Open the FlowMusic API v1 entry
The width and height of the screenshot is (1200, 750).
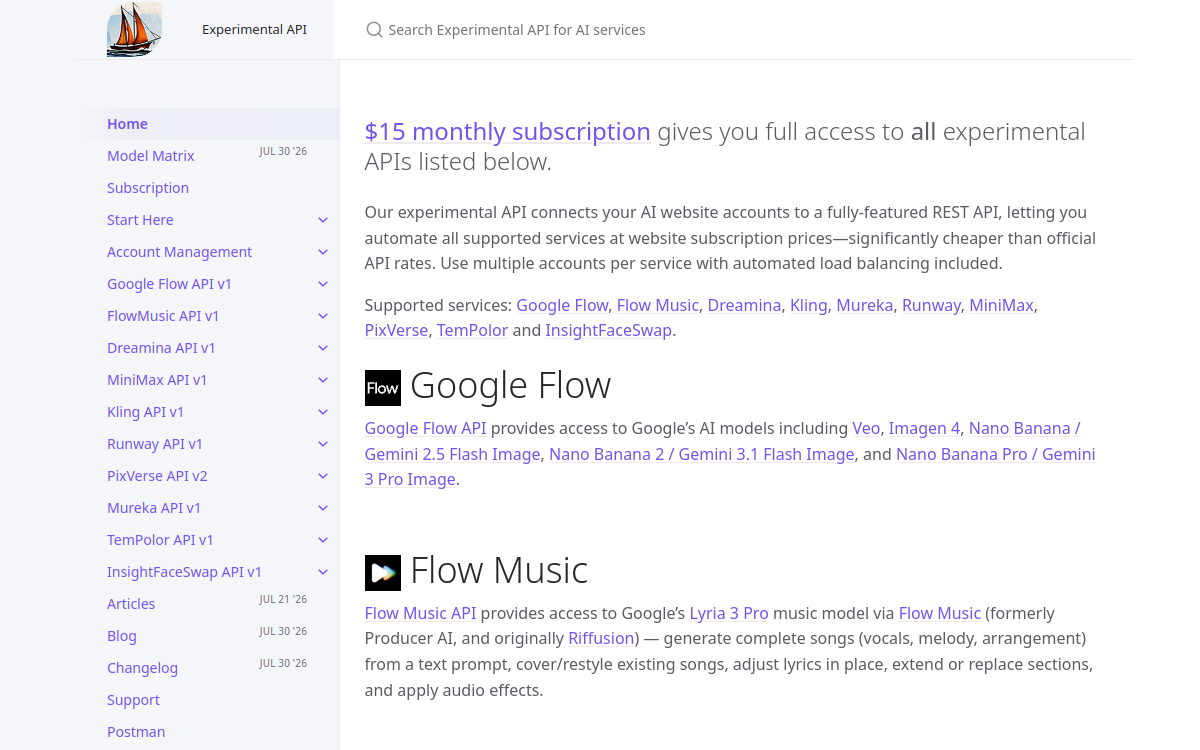[x=163, y=316]
